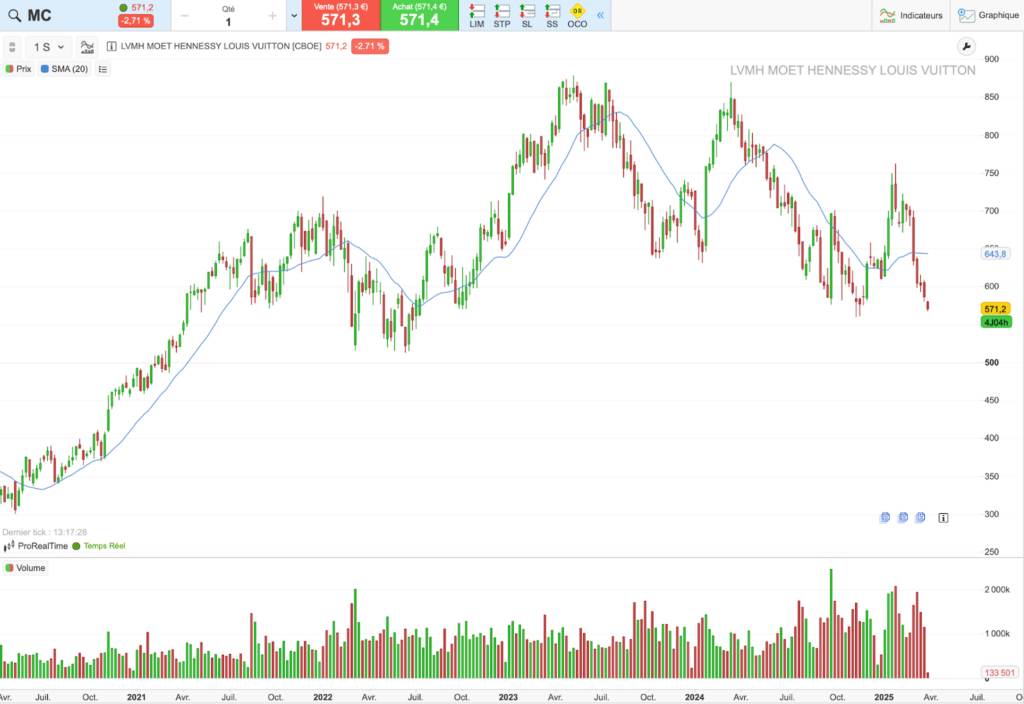Open instrument search with the magnifier icon

[14, 16]
